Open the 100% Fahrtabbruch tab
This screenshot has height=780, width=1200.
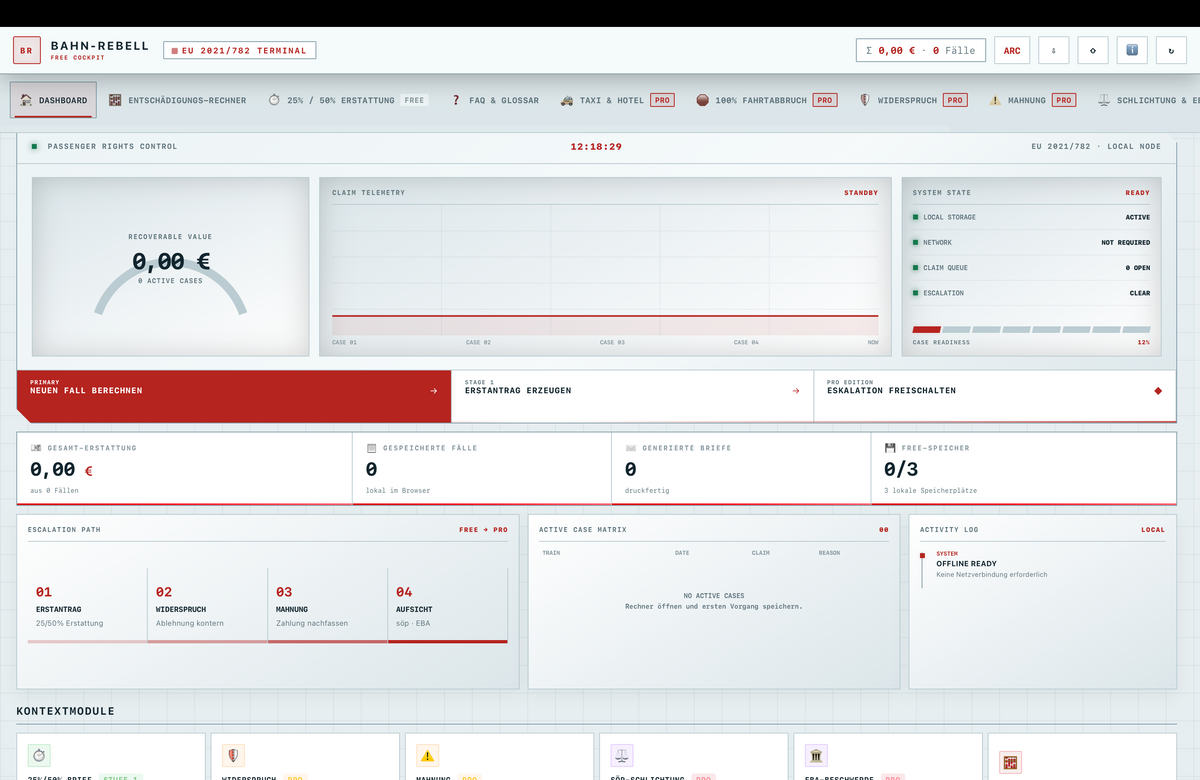[766, 100]
